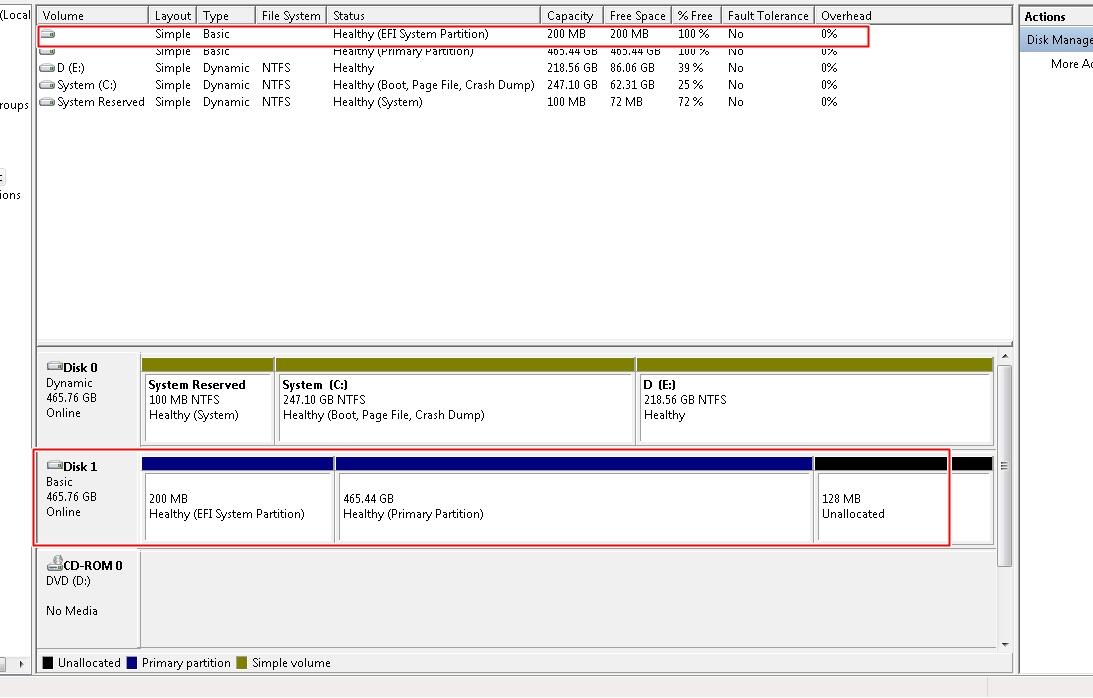Click the Fault Tolerance column header
This screenshot has width=1093, height=698.
[x=767, y=15]
